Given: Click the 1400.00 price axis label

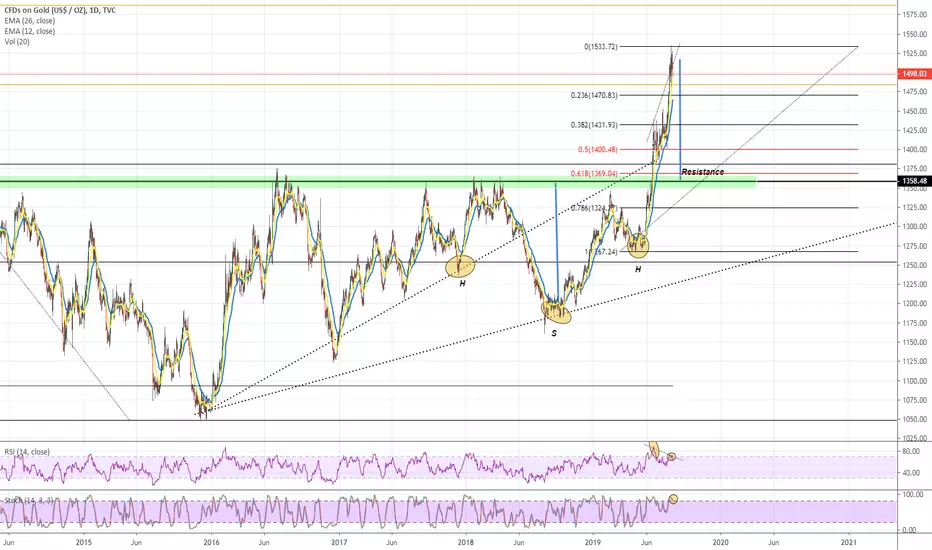Looking at the screenshot, I should [x=915, y=150].
